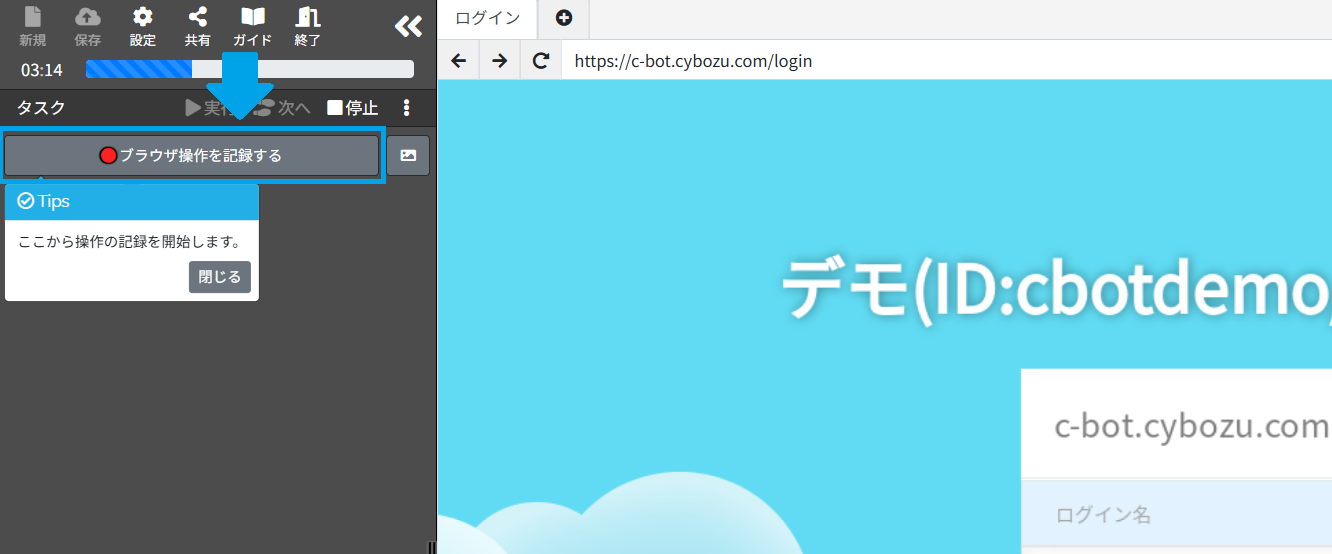Click the image capture icon button
The image size is (1332, 554).
pyautogui.click(x=408, y=156)
